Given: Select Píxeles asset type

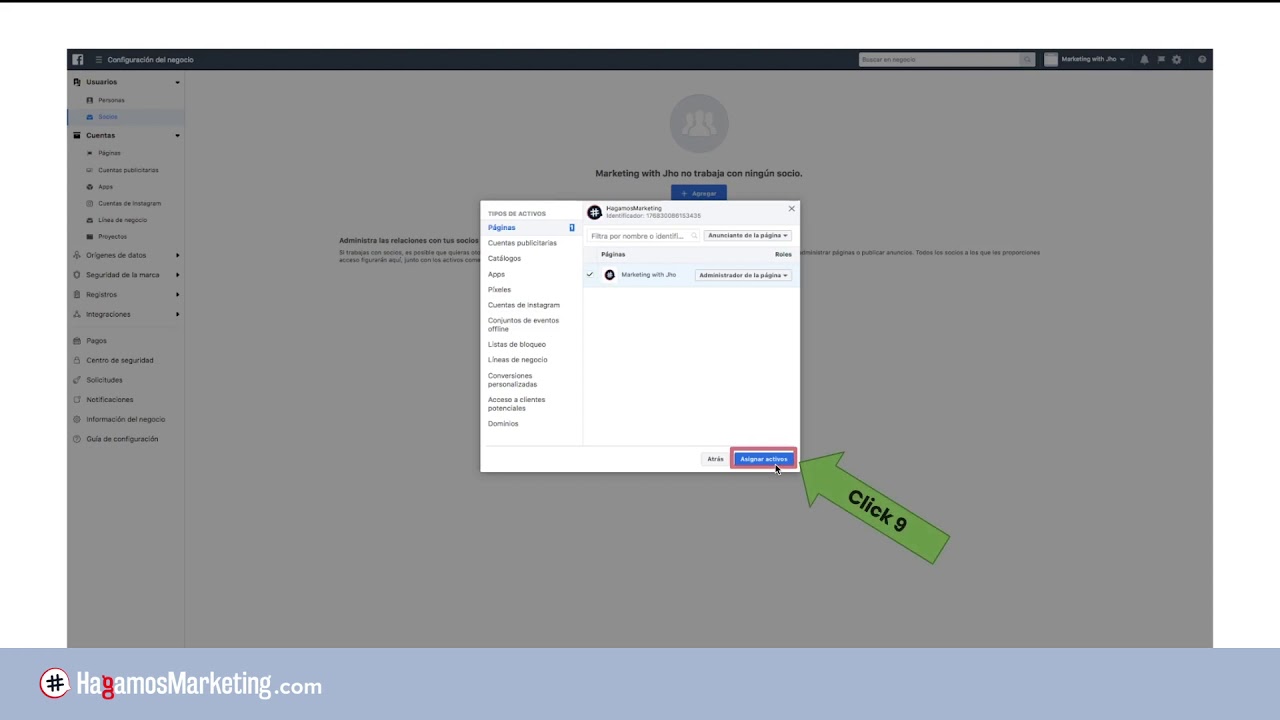Looking at the screenshot, I should (499, 289).
